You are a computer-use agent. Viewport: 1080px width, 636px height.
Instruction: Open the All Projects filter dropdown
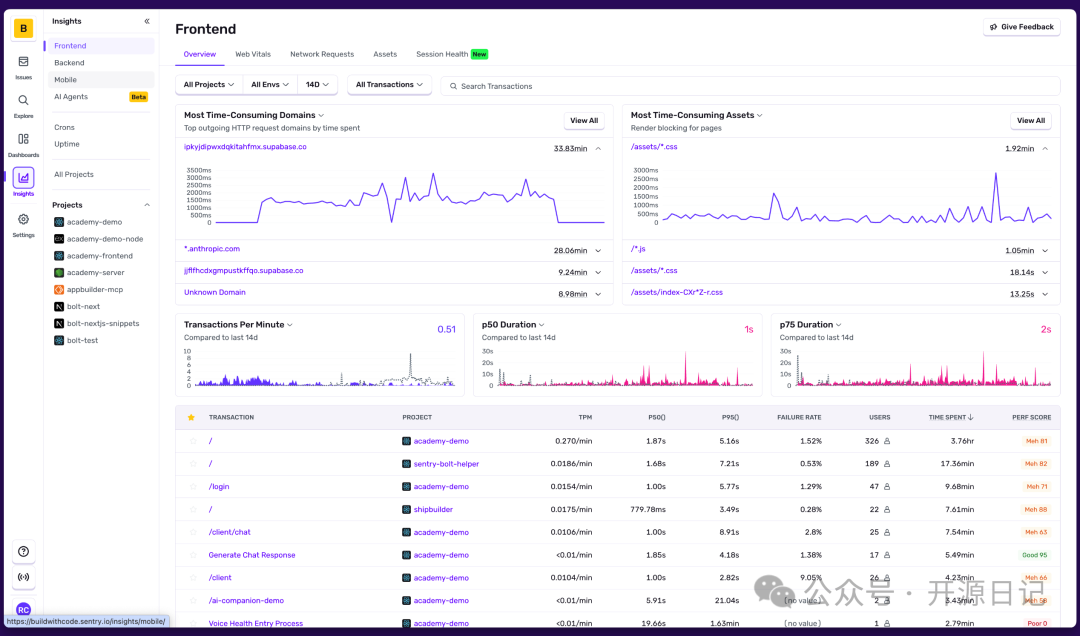tap(209, 85)
